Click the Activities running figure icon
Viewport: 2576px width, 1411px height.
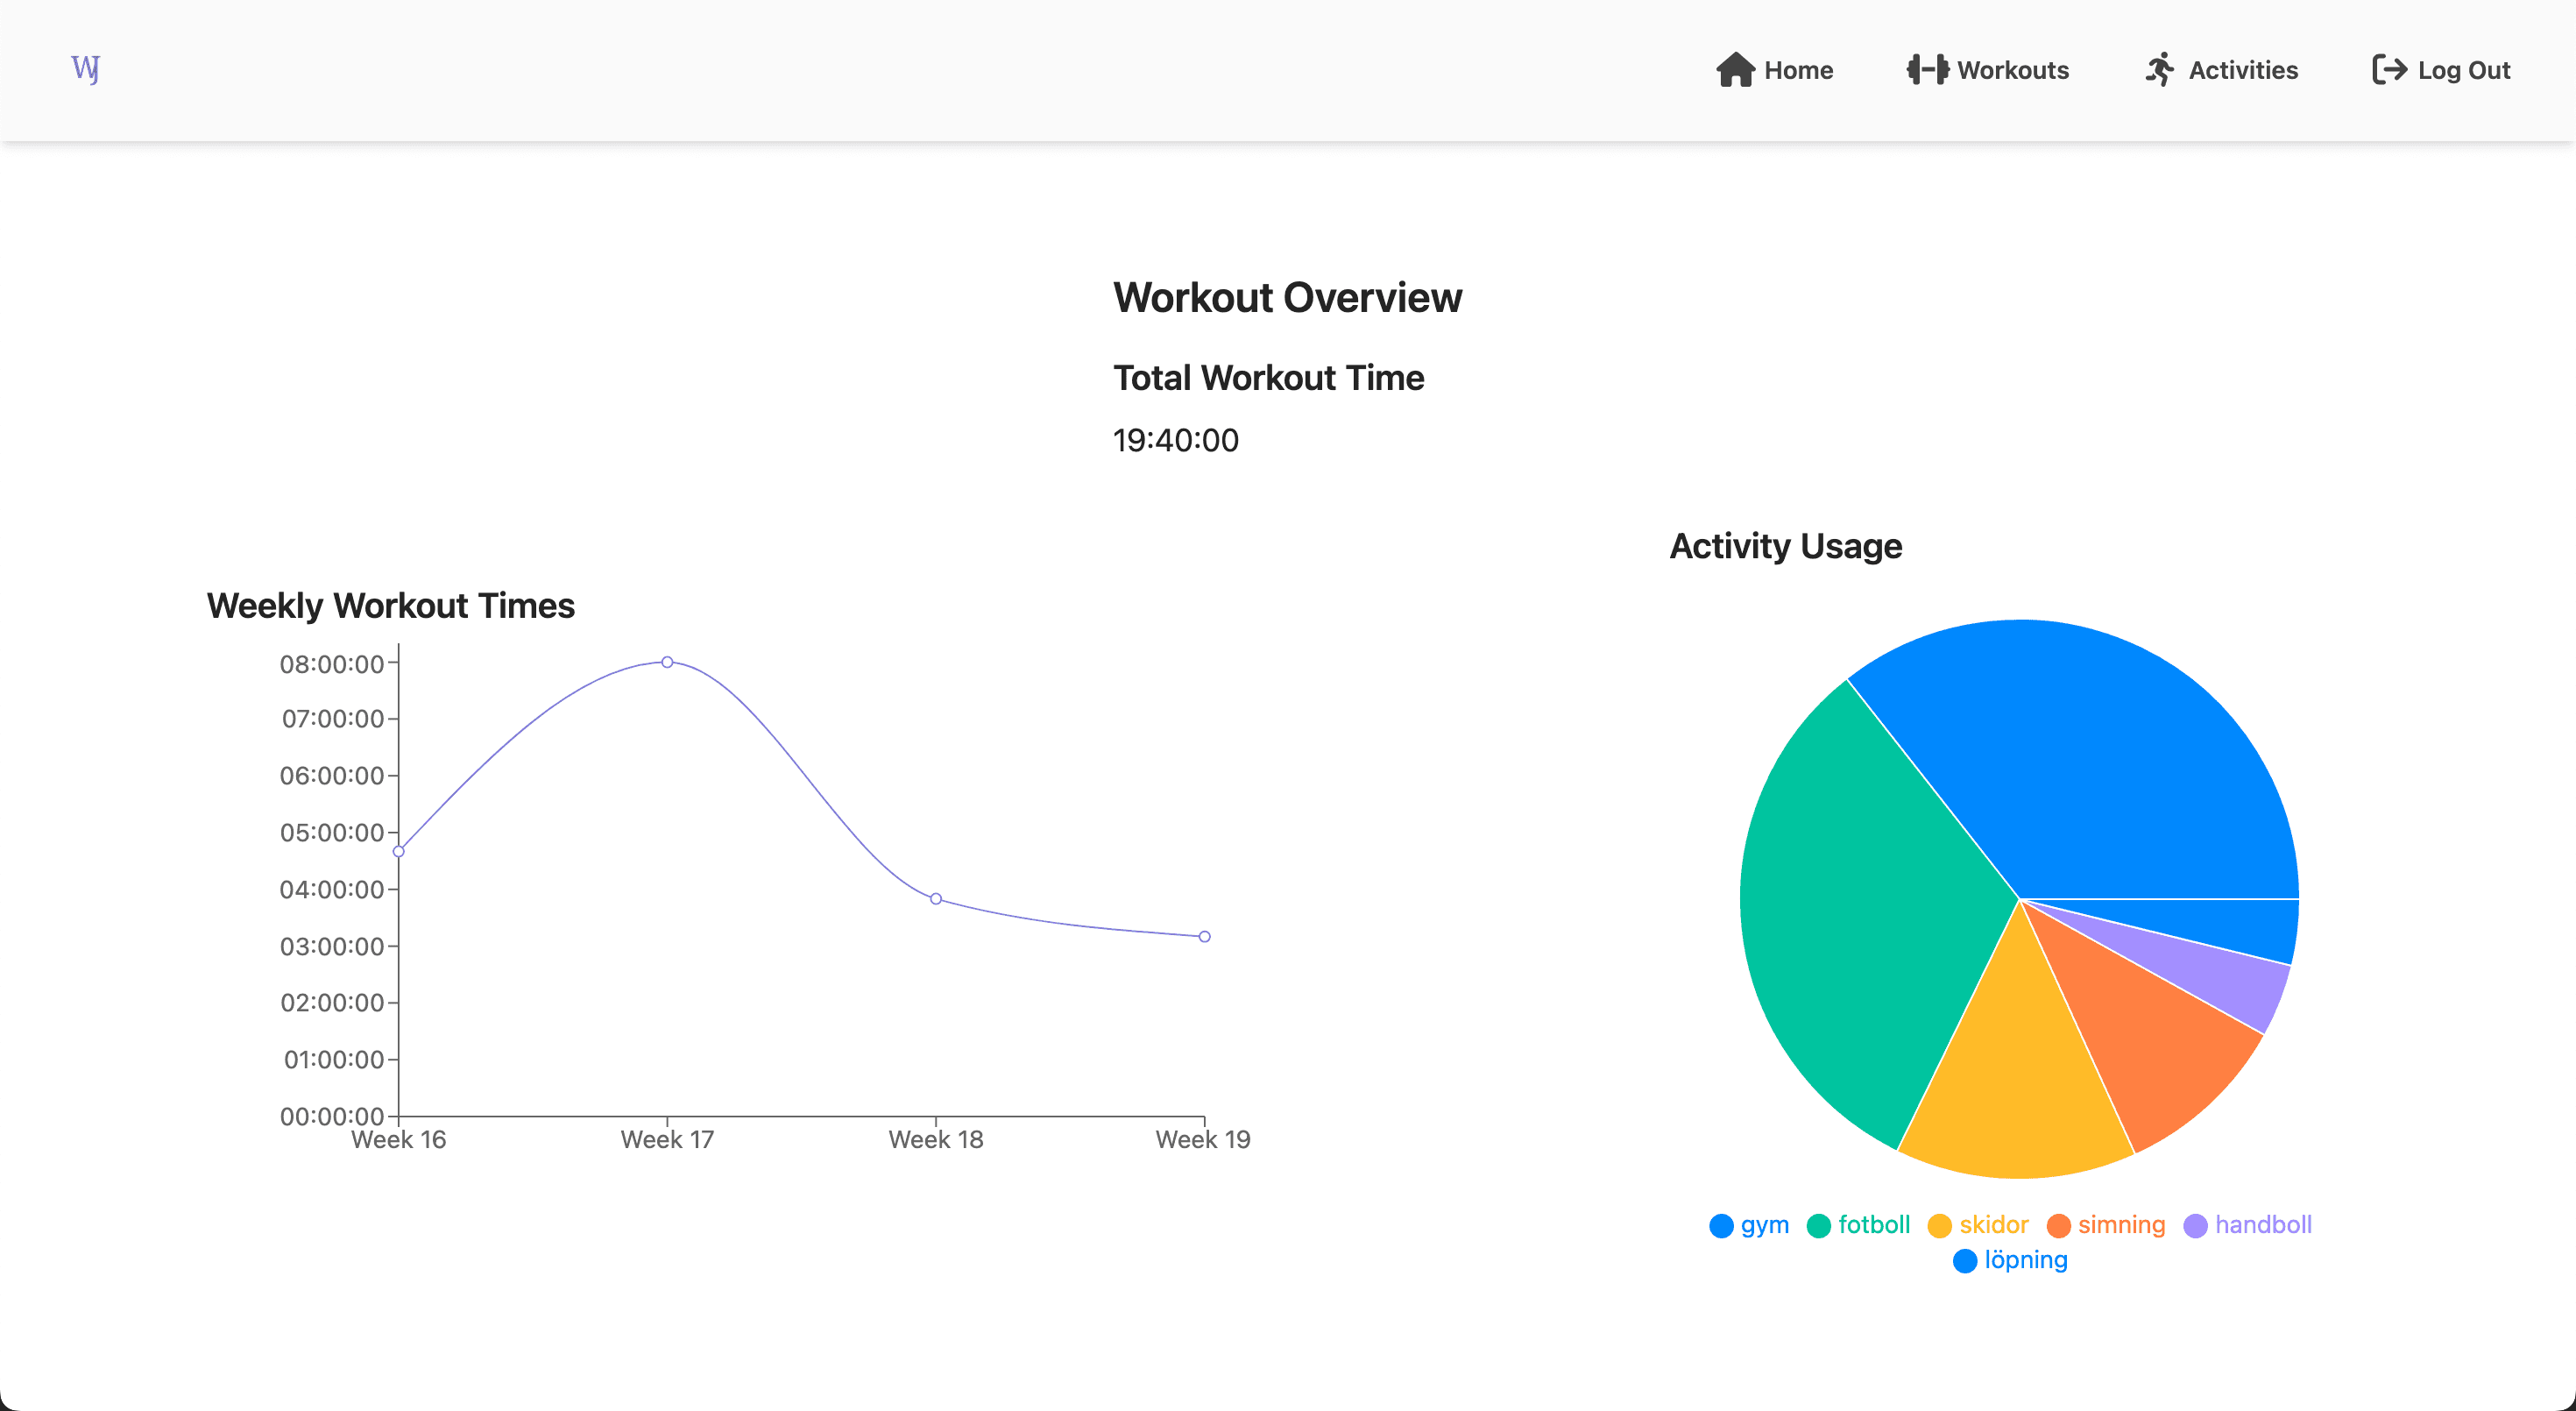click(2159, 70)
